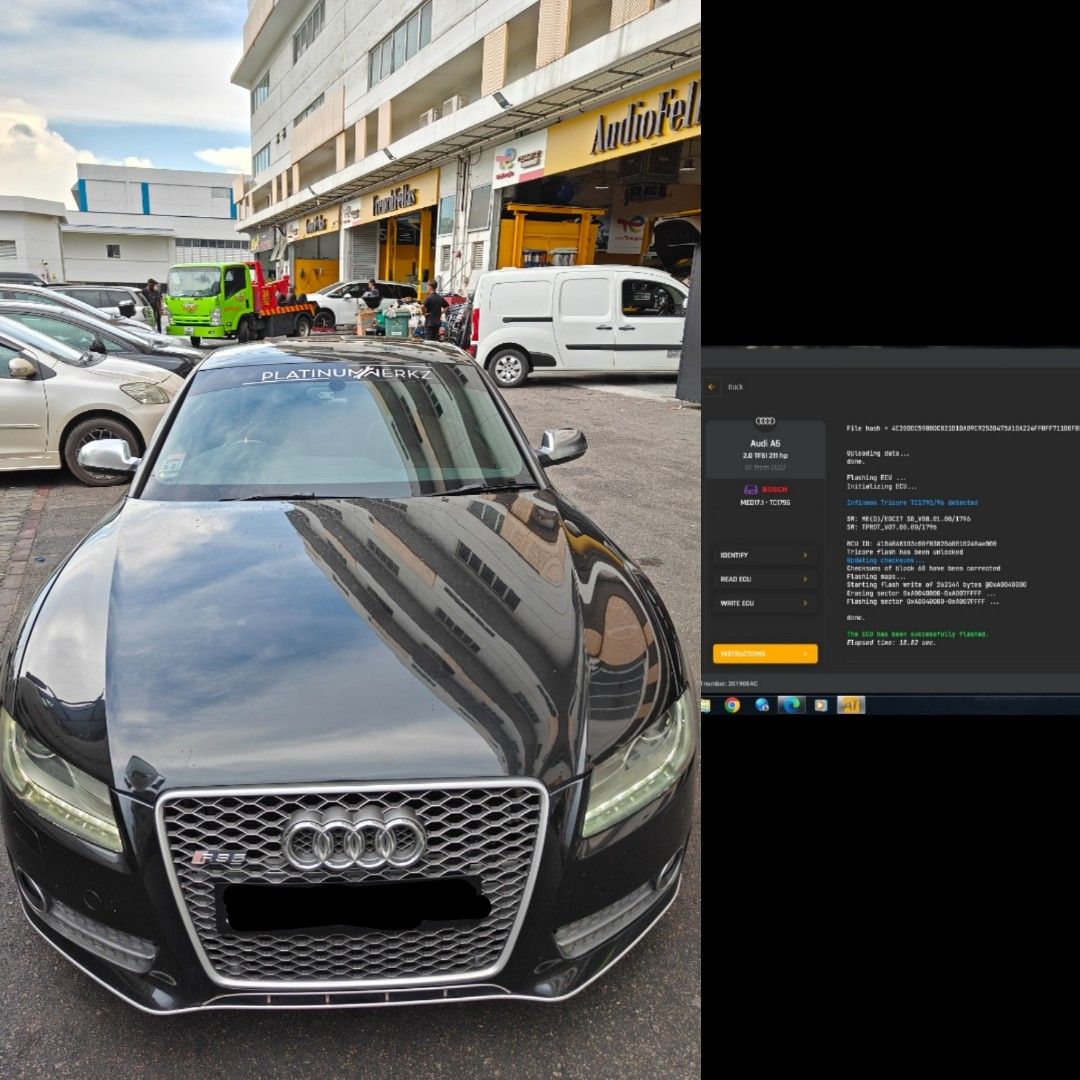Click the Back text label
Image resolution: width=1080 pixels, height=1080 pixels.
pyautogui.click(x=735, y=387)
